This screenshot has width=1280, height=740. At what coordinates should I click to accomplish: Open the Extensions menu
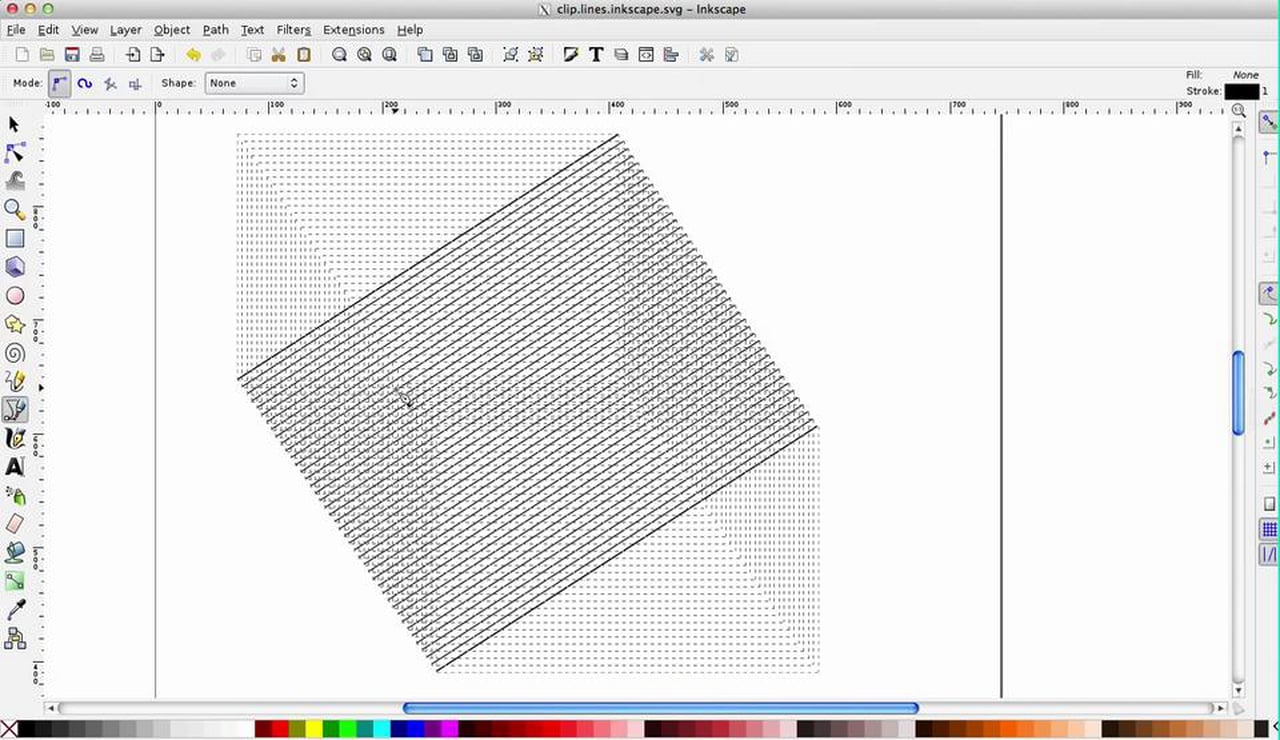(353, 30)
